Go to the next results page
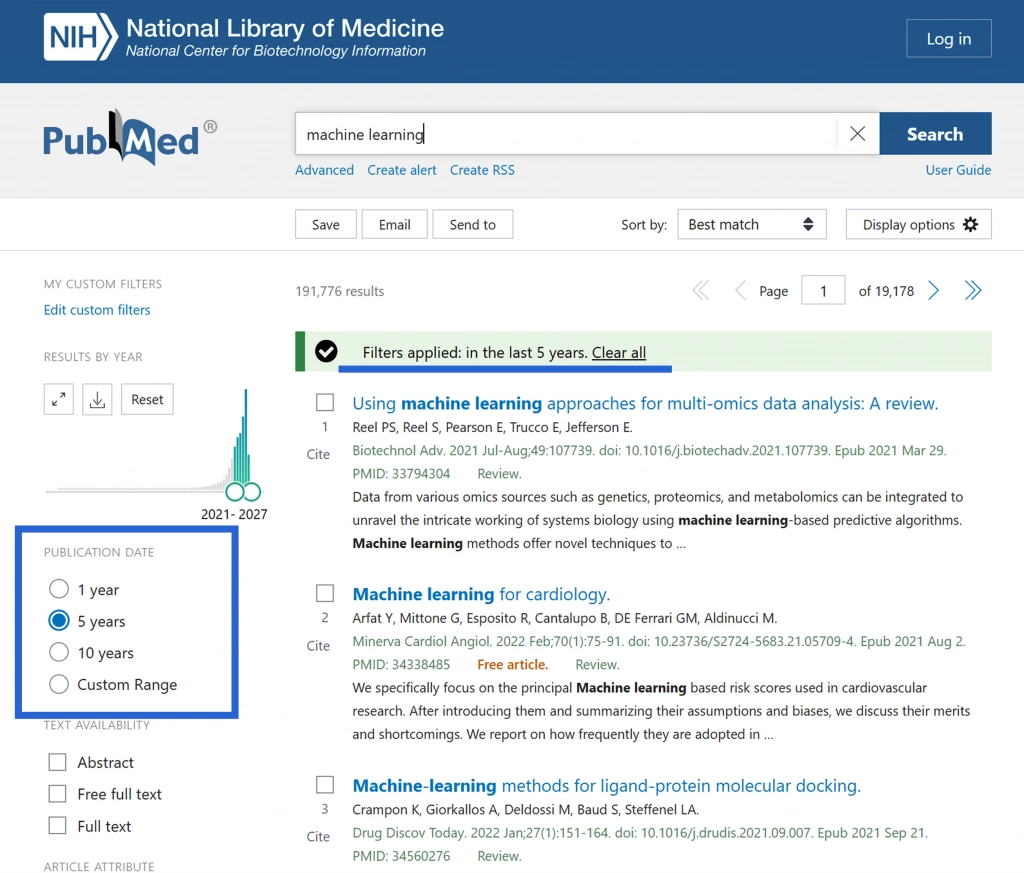The height and width of the screenshot is (873, 1024). [x=934, y=291]
